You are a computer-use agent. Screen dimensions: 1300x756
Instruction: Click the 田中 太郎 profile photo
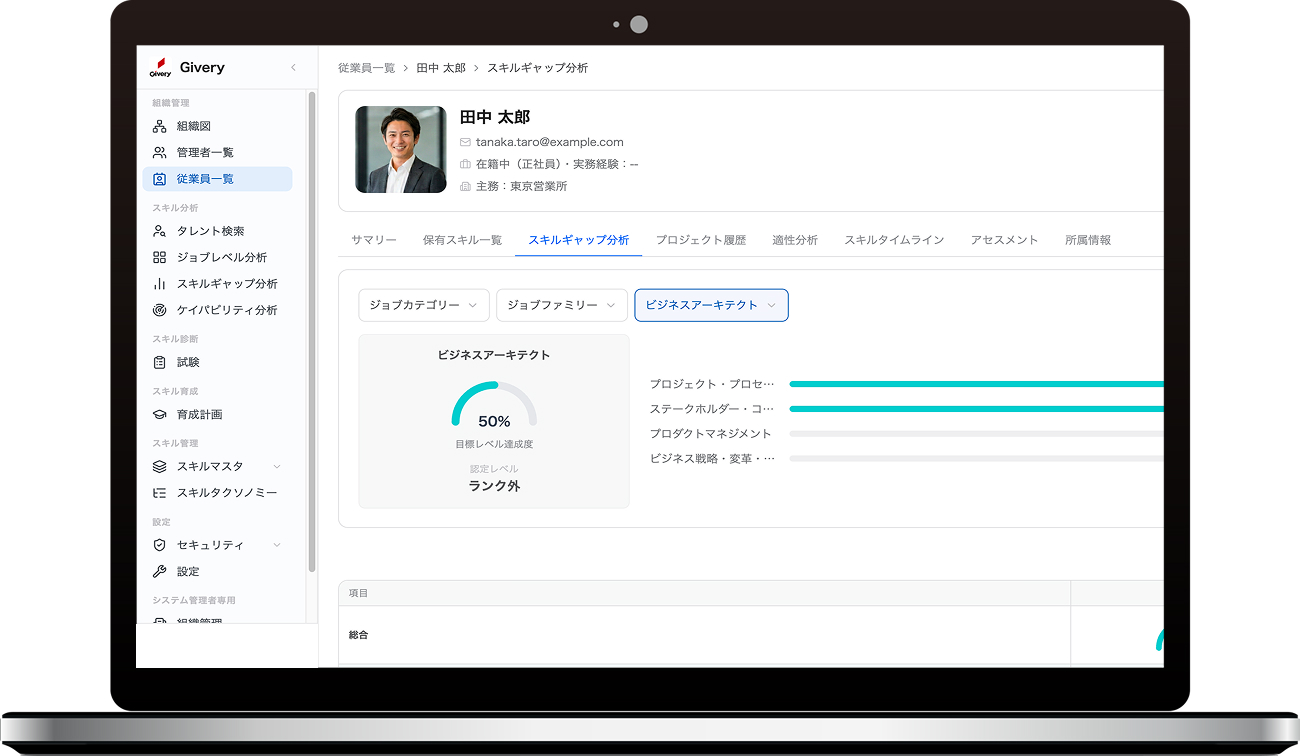click(400, 150)
